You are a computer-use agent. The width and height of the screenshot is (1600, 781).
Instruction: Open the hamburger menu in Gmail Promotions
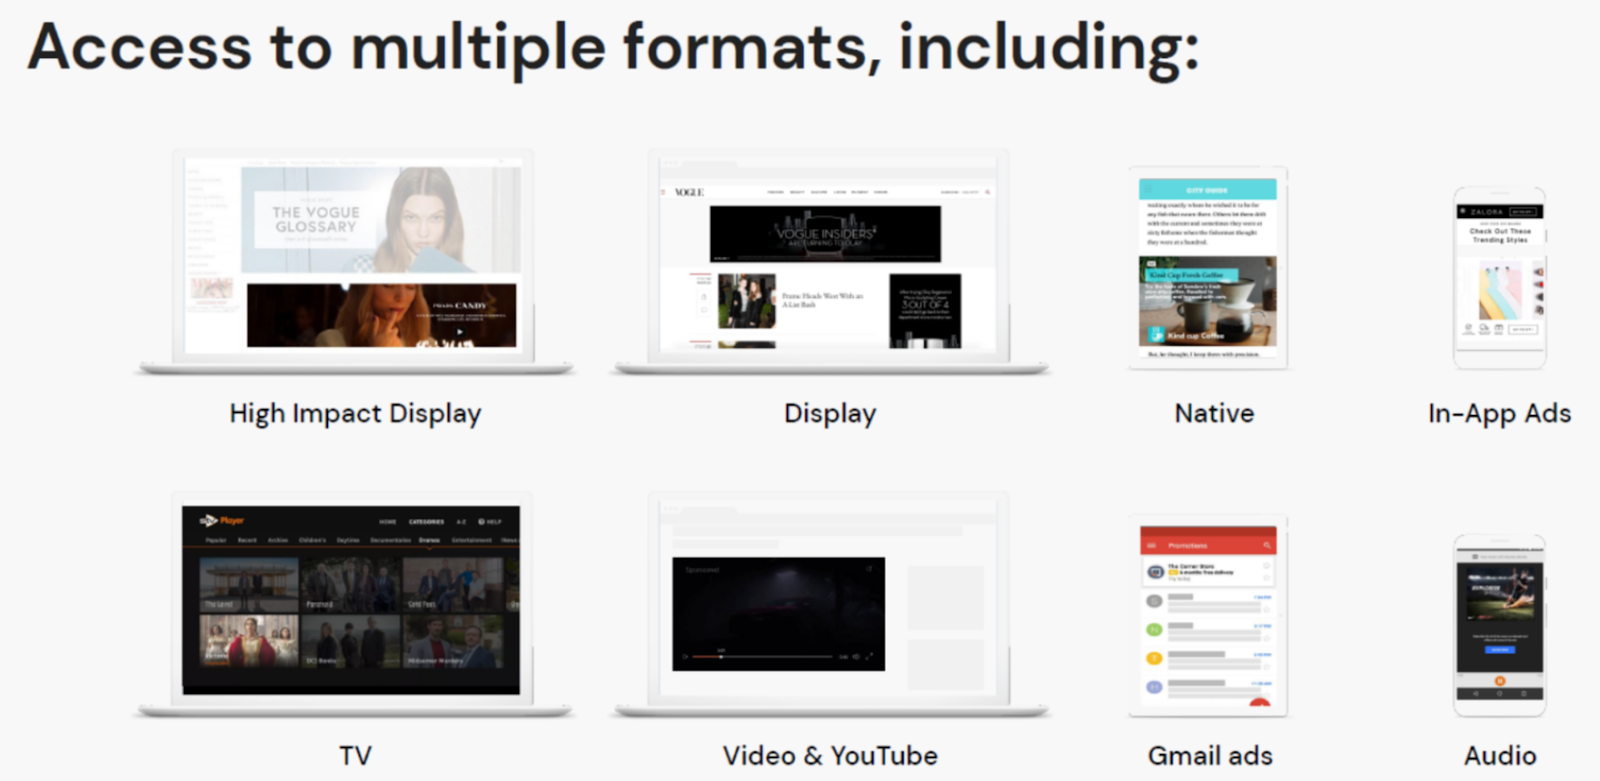[x=1151, y=545]
